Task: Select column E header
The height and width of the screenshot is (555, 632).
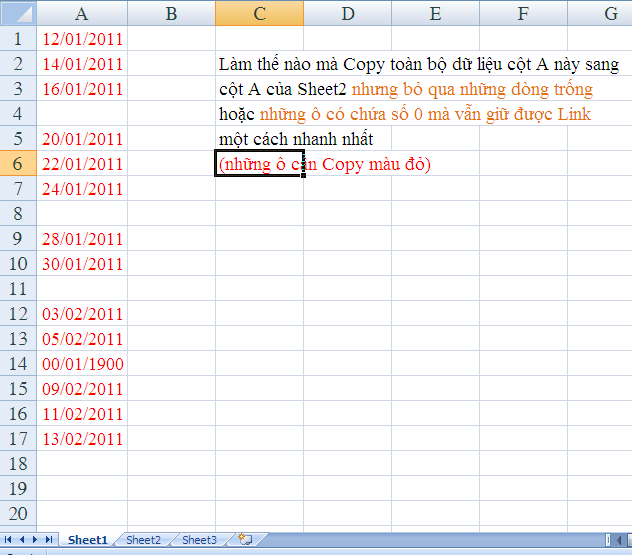Action: click(x=435, y=13)
